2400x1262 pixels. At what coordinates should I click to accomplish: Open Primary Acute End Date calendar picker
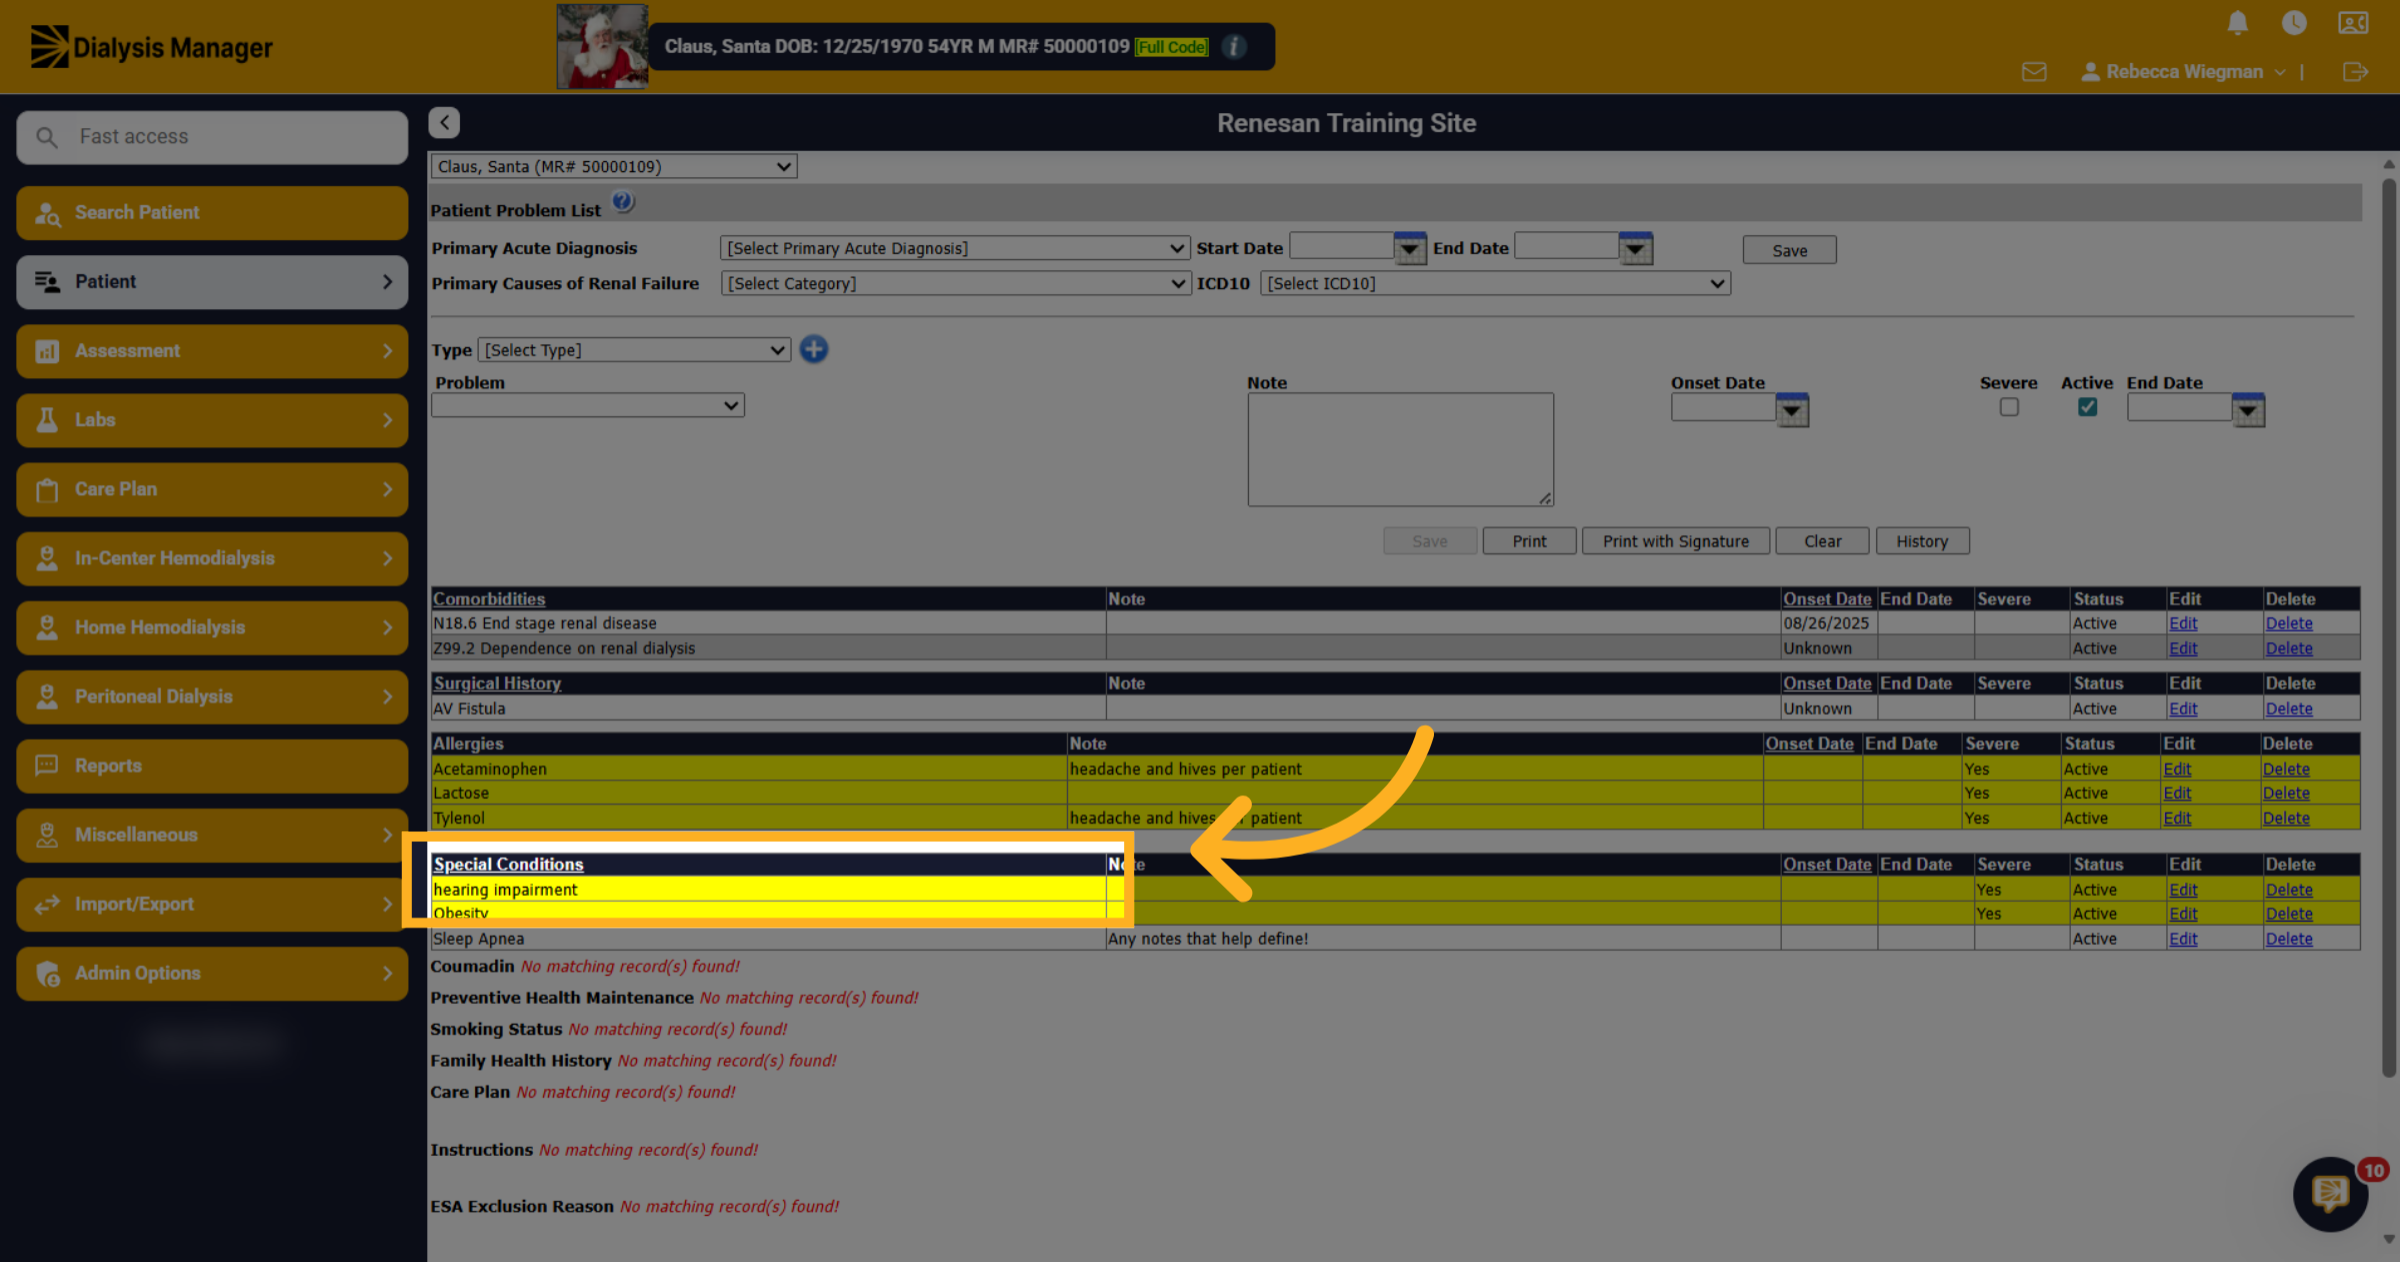click(x=1636, y=248)
